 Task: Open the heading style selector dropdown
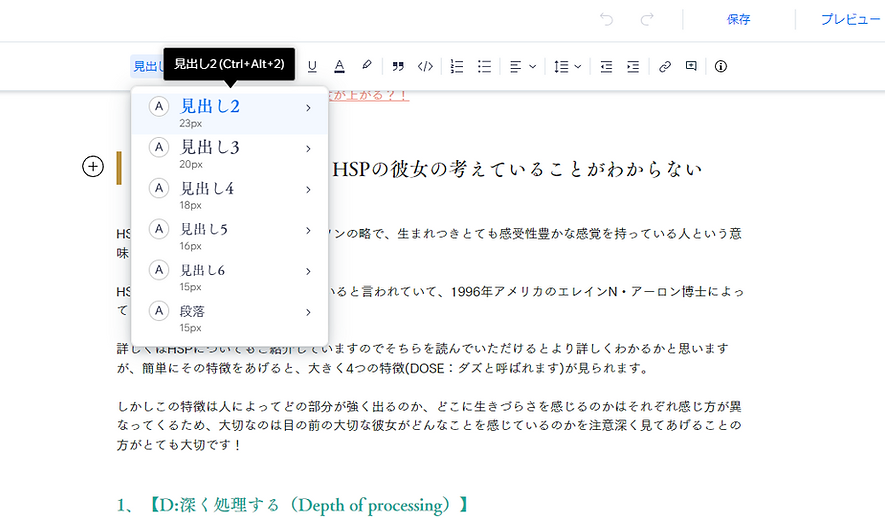[148, 67]
